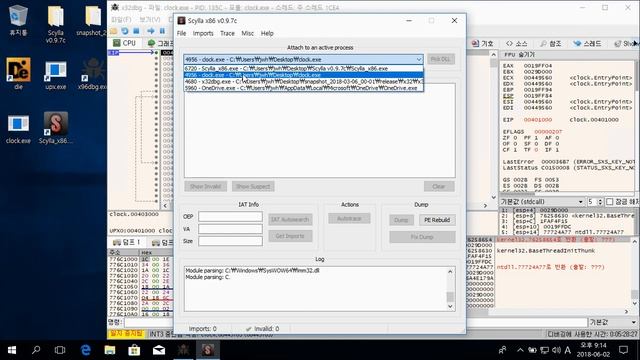This screenshot has height=360, width=640.
Task: Collapse the process selection combo box arrow
Action: pyautogui.click(x=419, y=60)
